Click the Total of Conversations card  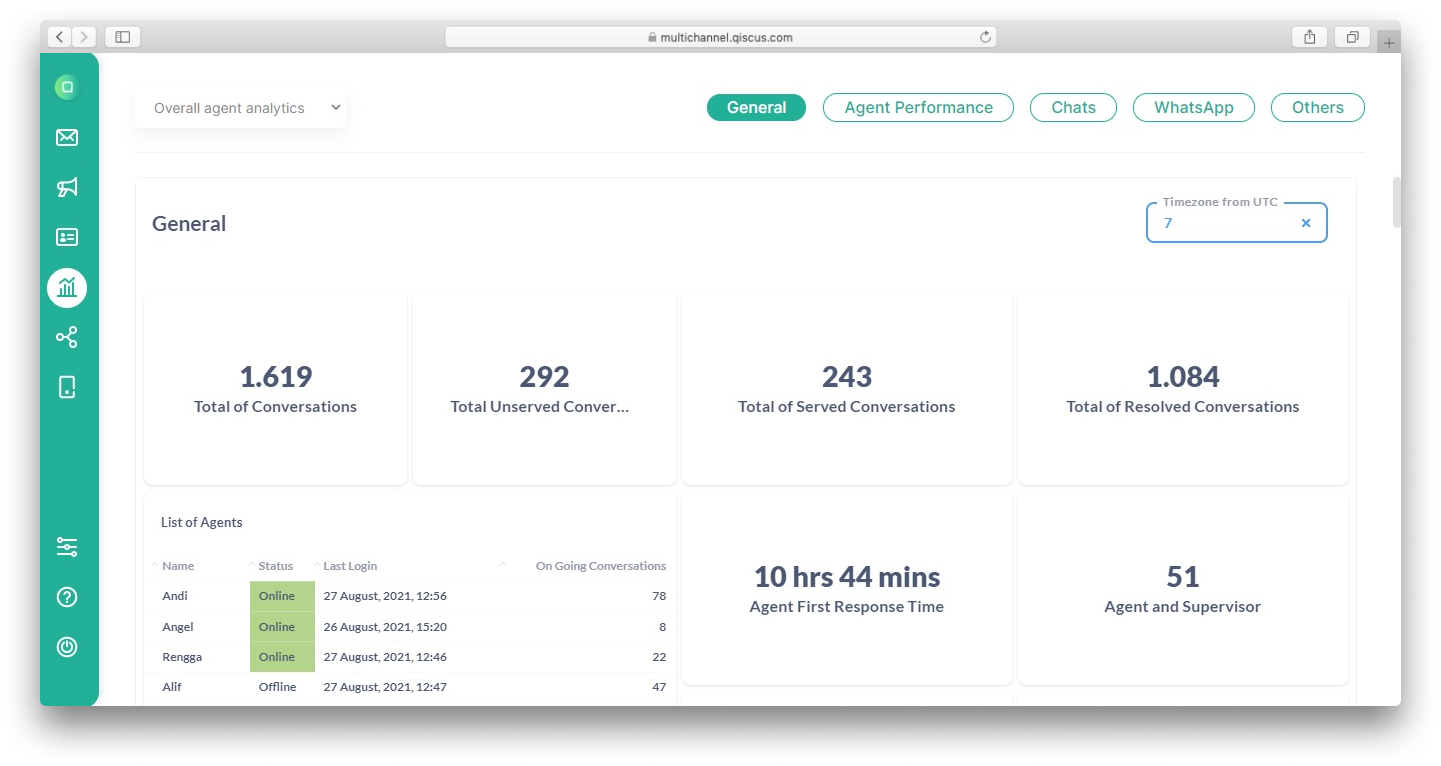click(275, 388)
